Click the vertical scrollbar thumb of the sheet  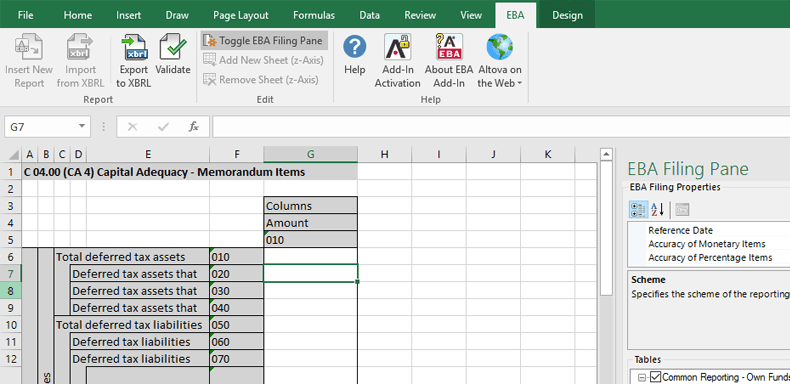(607, 228)
